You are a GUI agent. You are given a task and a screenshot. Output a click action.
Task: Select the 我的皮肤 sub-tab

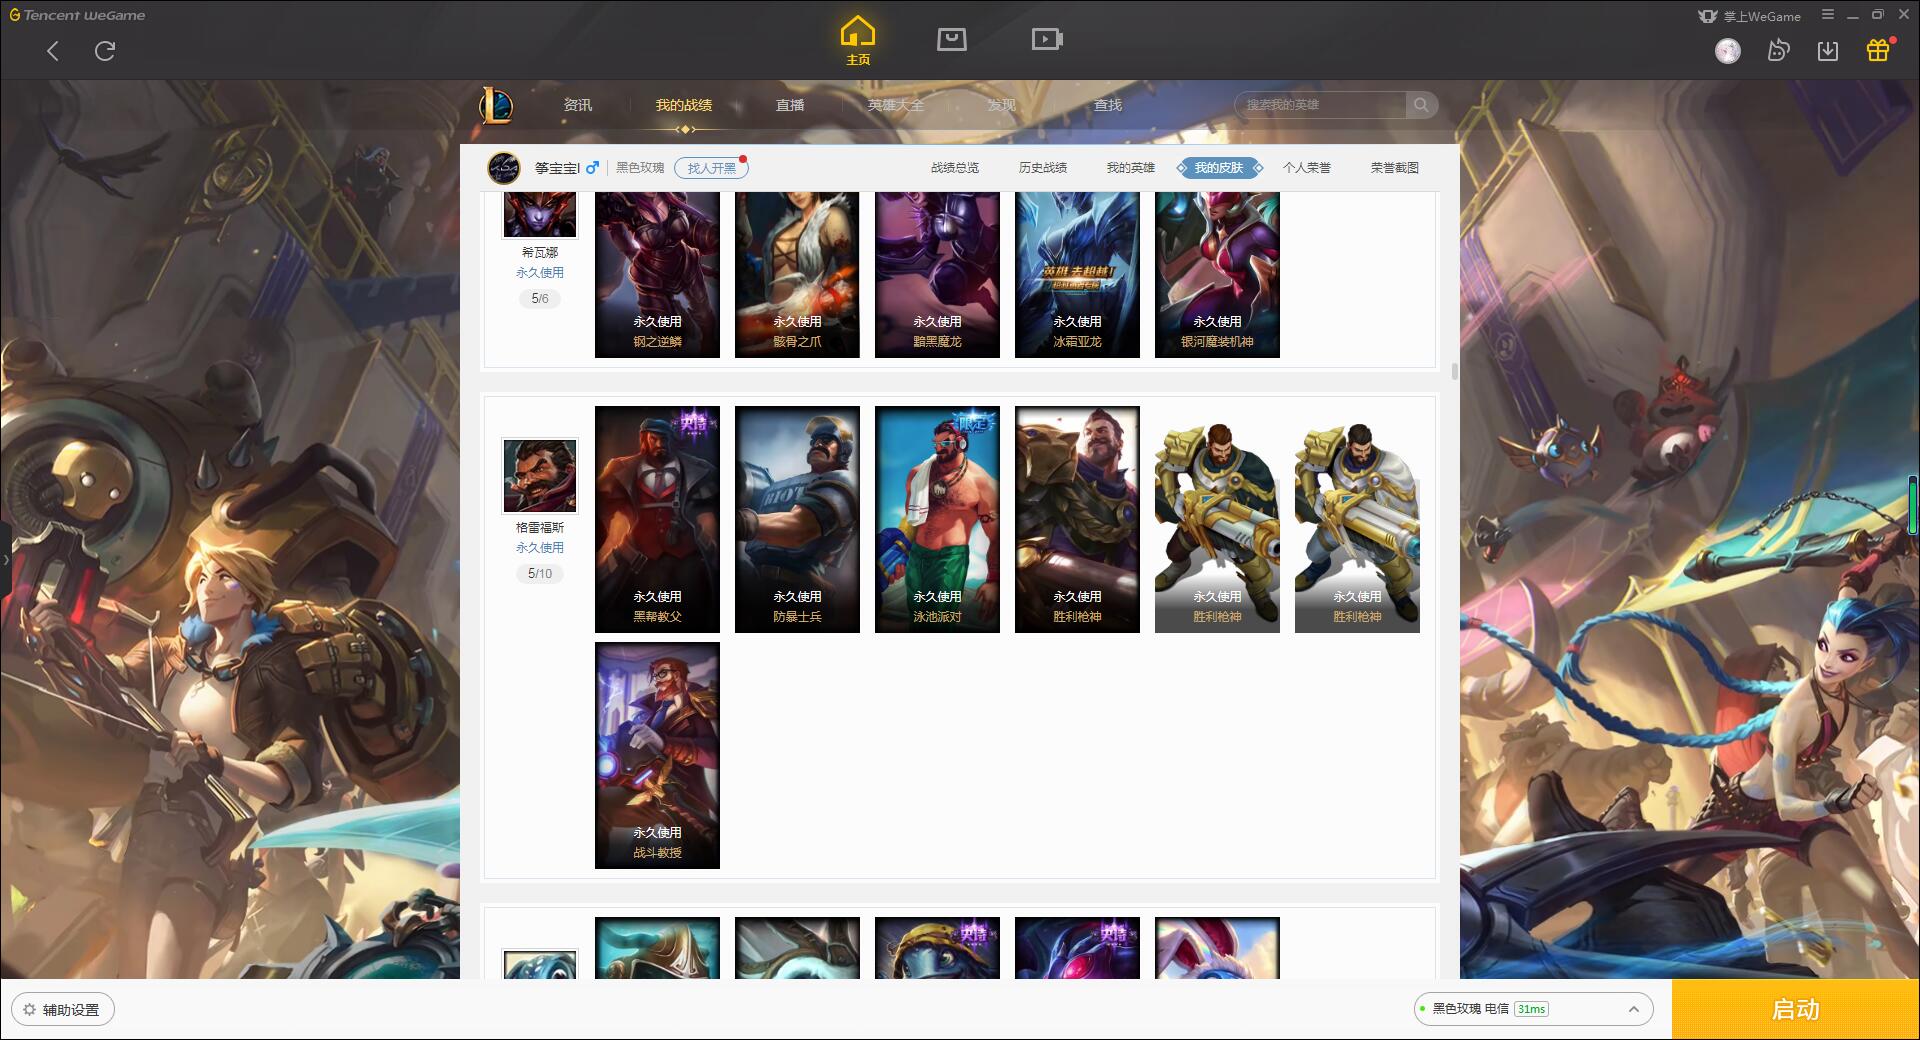click(x=1219, y=168)
